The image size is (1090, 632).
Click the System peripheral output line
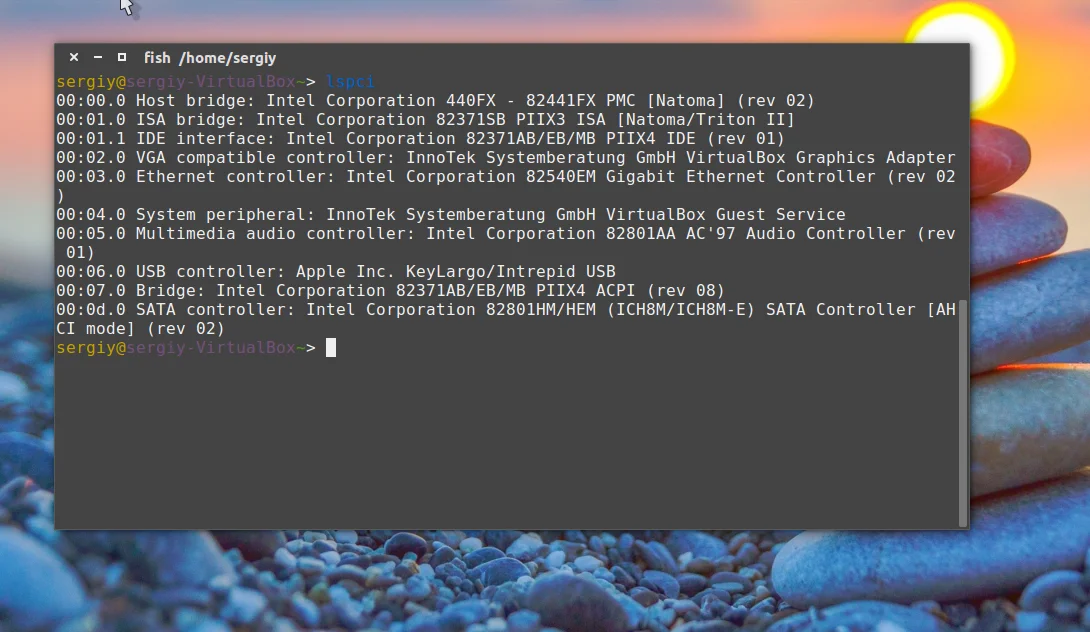(x=450, y=215)
